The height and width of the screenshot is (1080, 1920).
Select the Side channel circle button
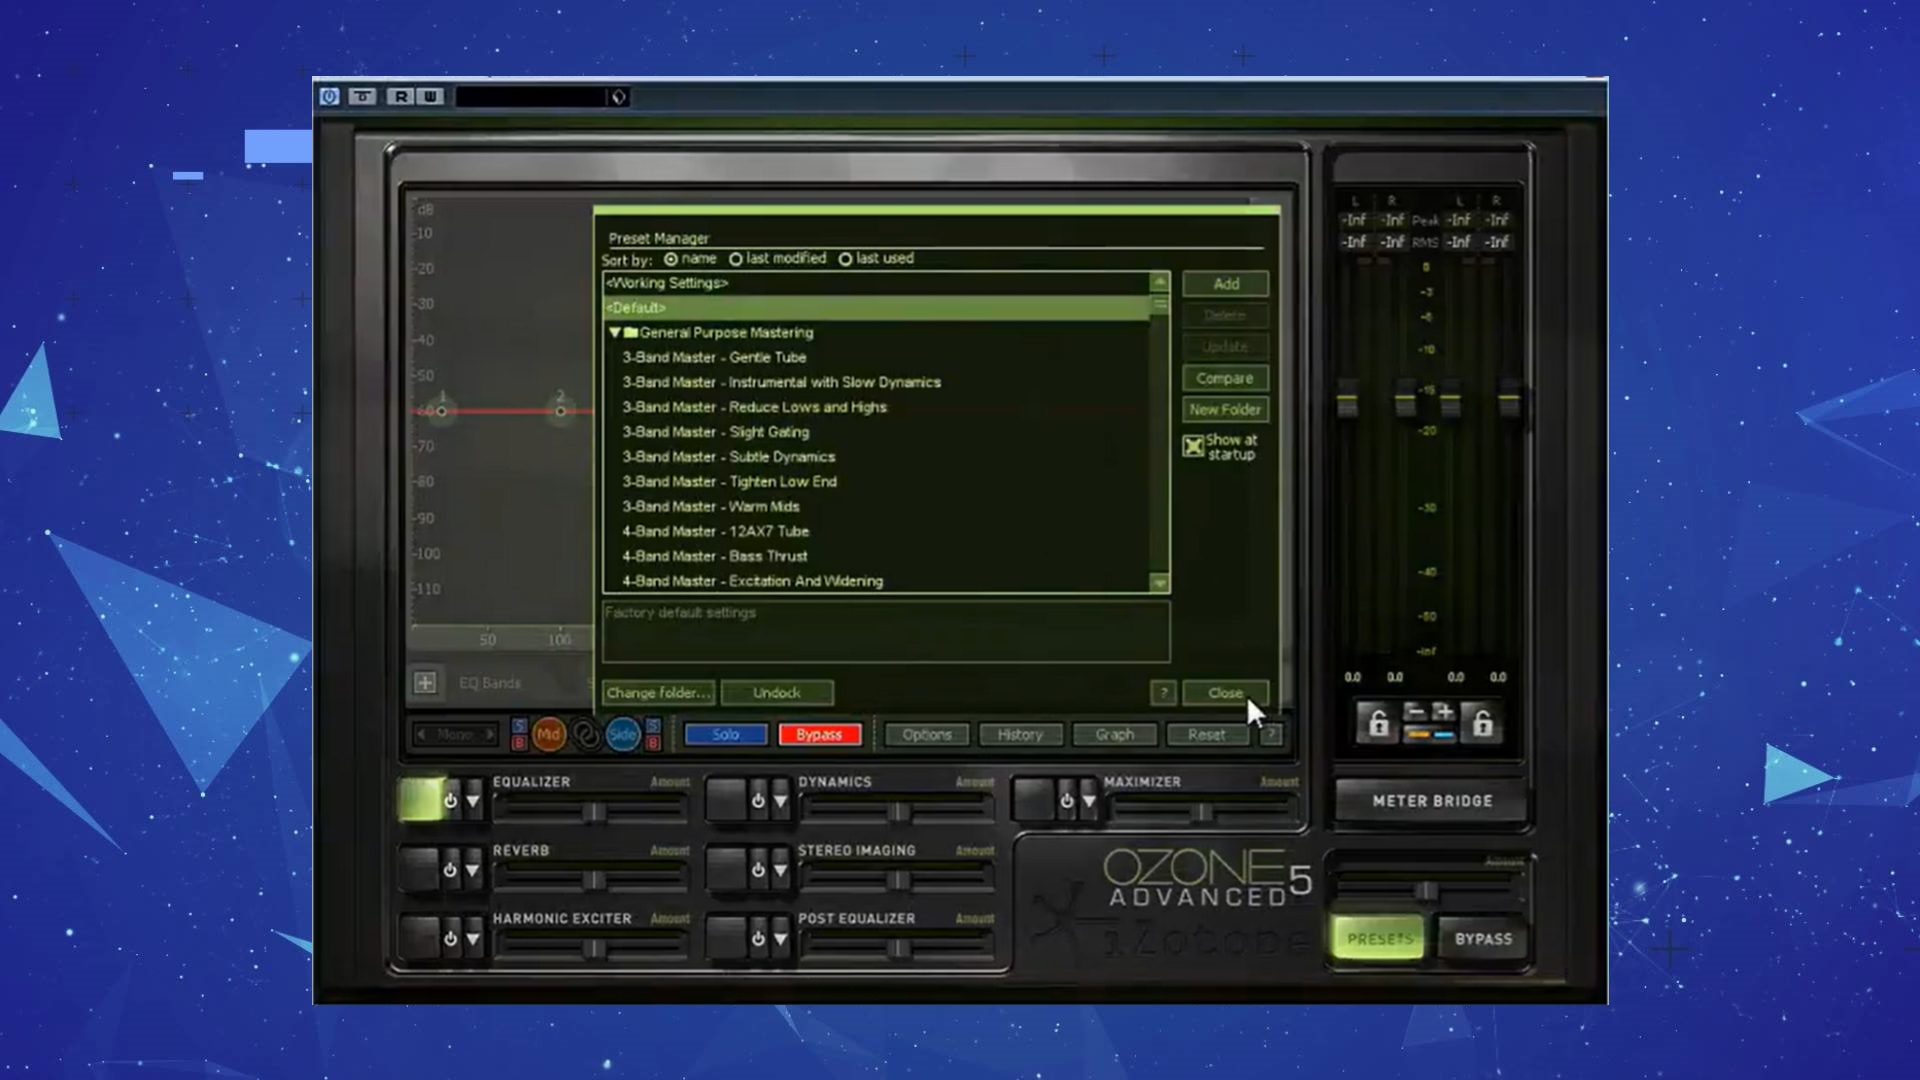pyautogui.click(x=622, y=734)
